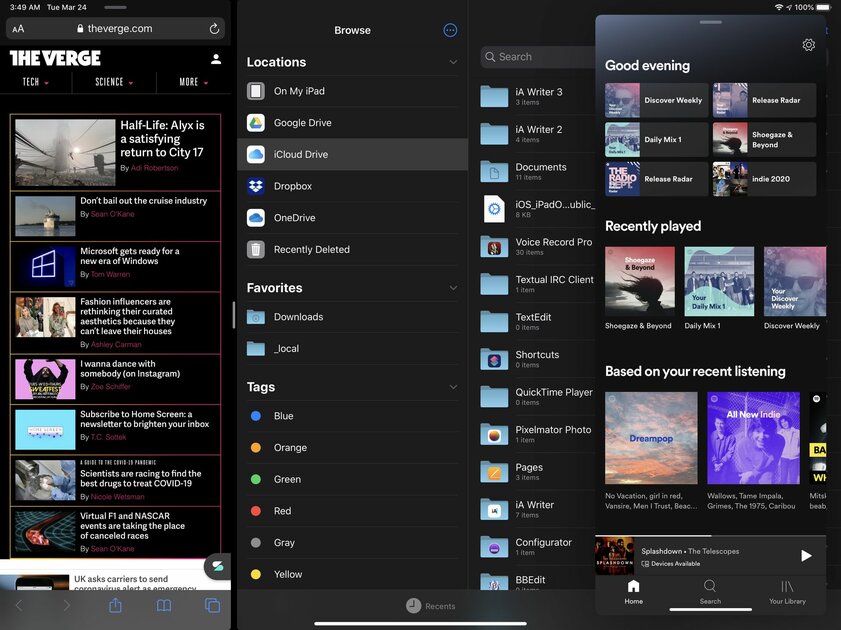Select iCloud Drive location
Image resolution: width=841 pixels, height=630 pixels.
coord(352,154)
